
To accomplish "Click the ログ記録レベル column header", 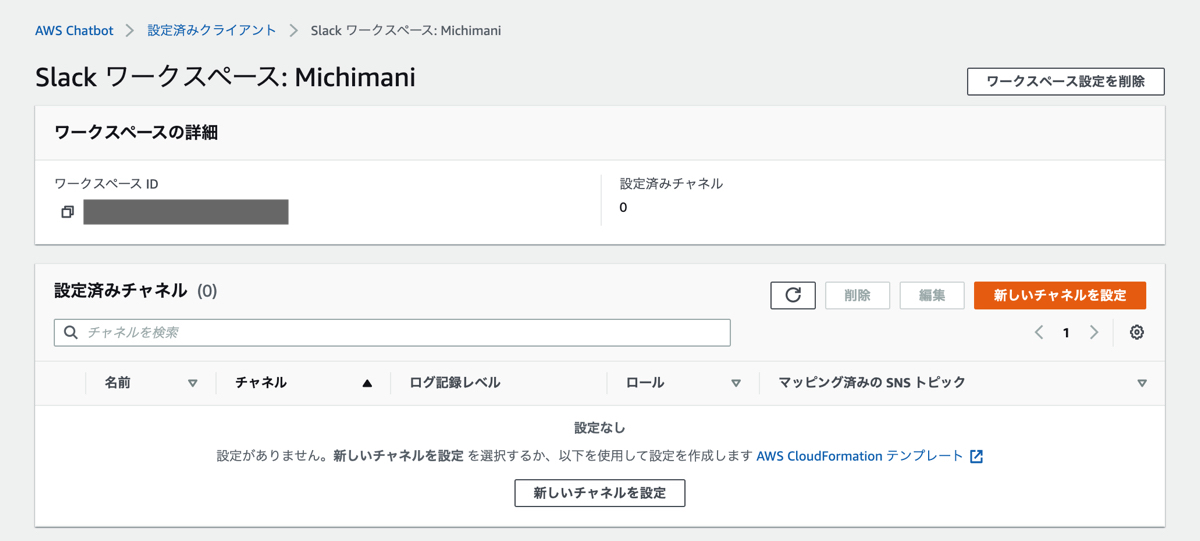I will point(455,383).
